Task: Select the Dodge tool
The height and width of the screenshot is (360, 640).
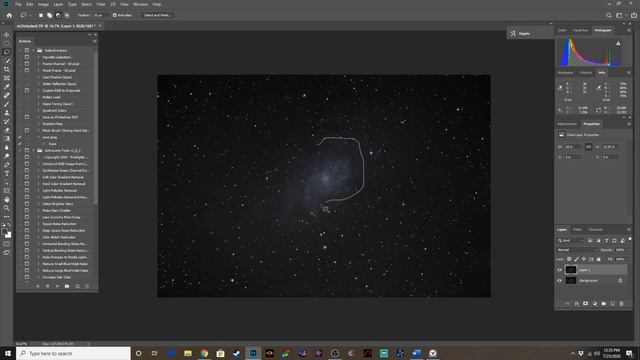Action: (x=7, y=156)
